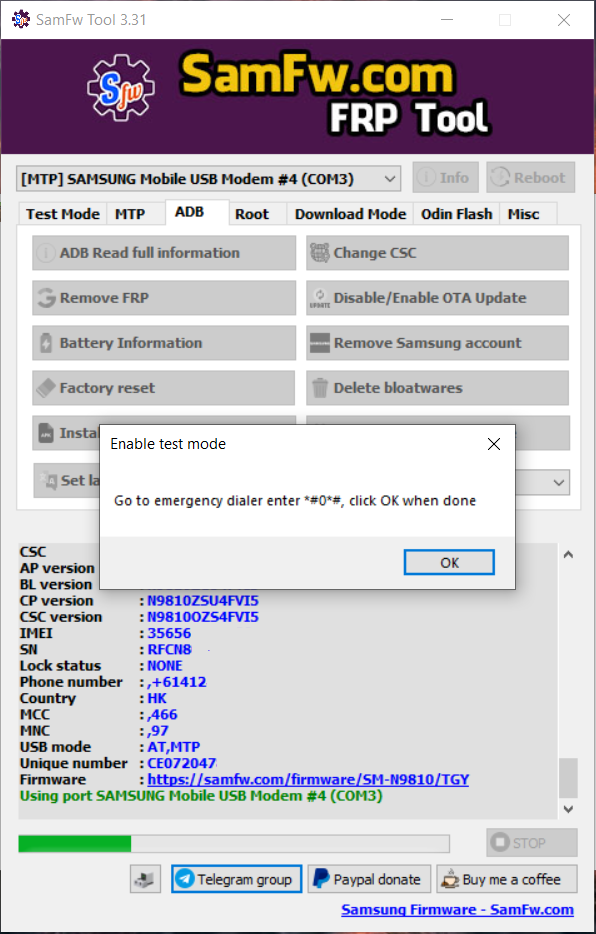Open the Telegram group button
The width and height of the screenshot is (596, 934).
point(236,879)
